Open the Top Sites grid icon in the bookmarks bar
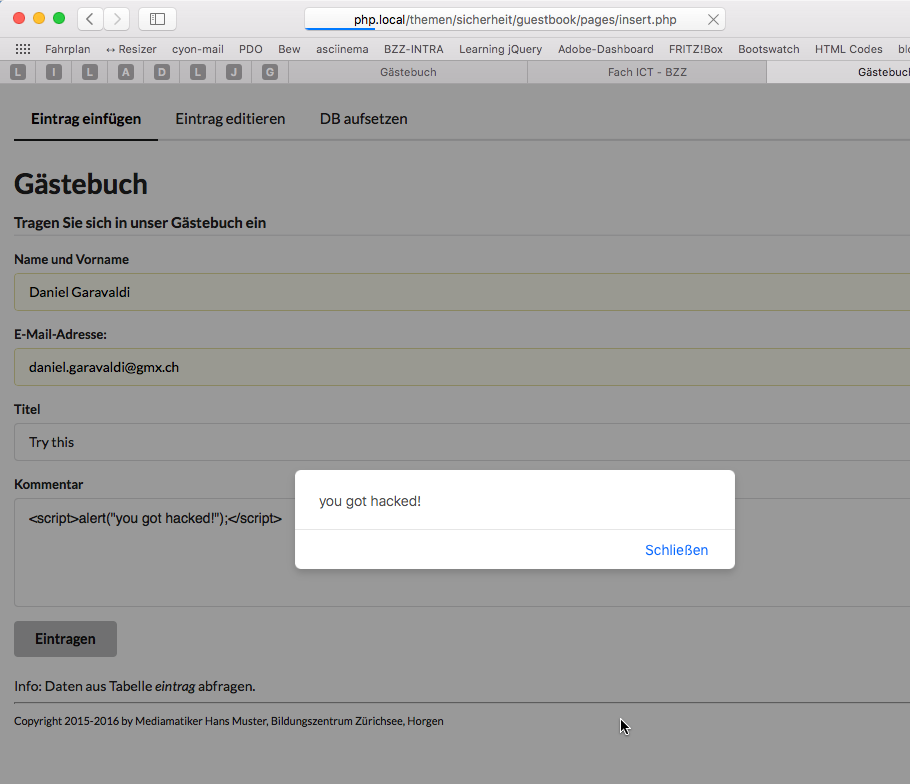This screenshot has height=784, width=910. [x=22, y=49]
